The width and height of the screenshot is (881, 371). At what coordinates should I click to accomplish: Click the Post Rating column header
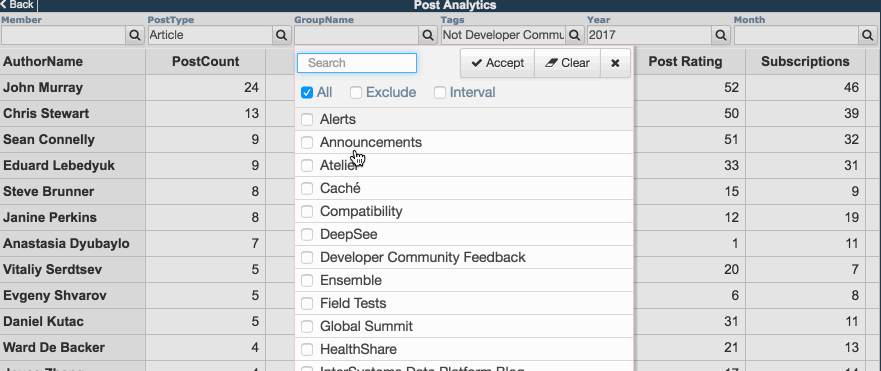point(685,61)
